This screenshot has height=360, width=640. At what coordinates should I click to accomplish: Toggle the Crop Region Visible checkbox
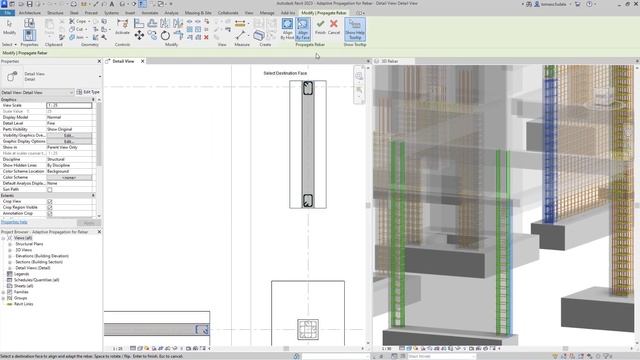(x=50, y=207)
